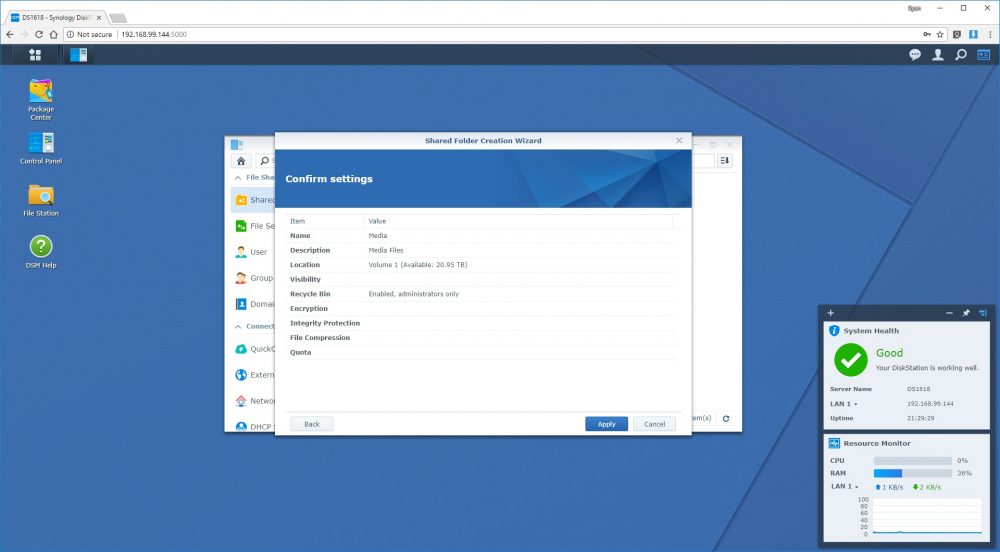Open DSM search magnifier icon
The height and width of the screenshot is (552, 1000).
point(960,55)
